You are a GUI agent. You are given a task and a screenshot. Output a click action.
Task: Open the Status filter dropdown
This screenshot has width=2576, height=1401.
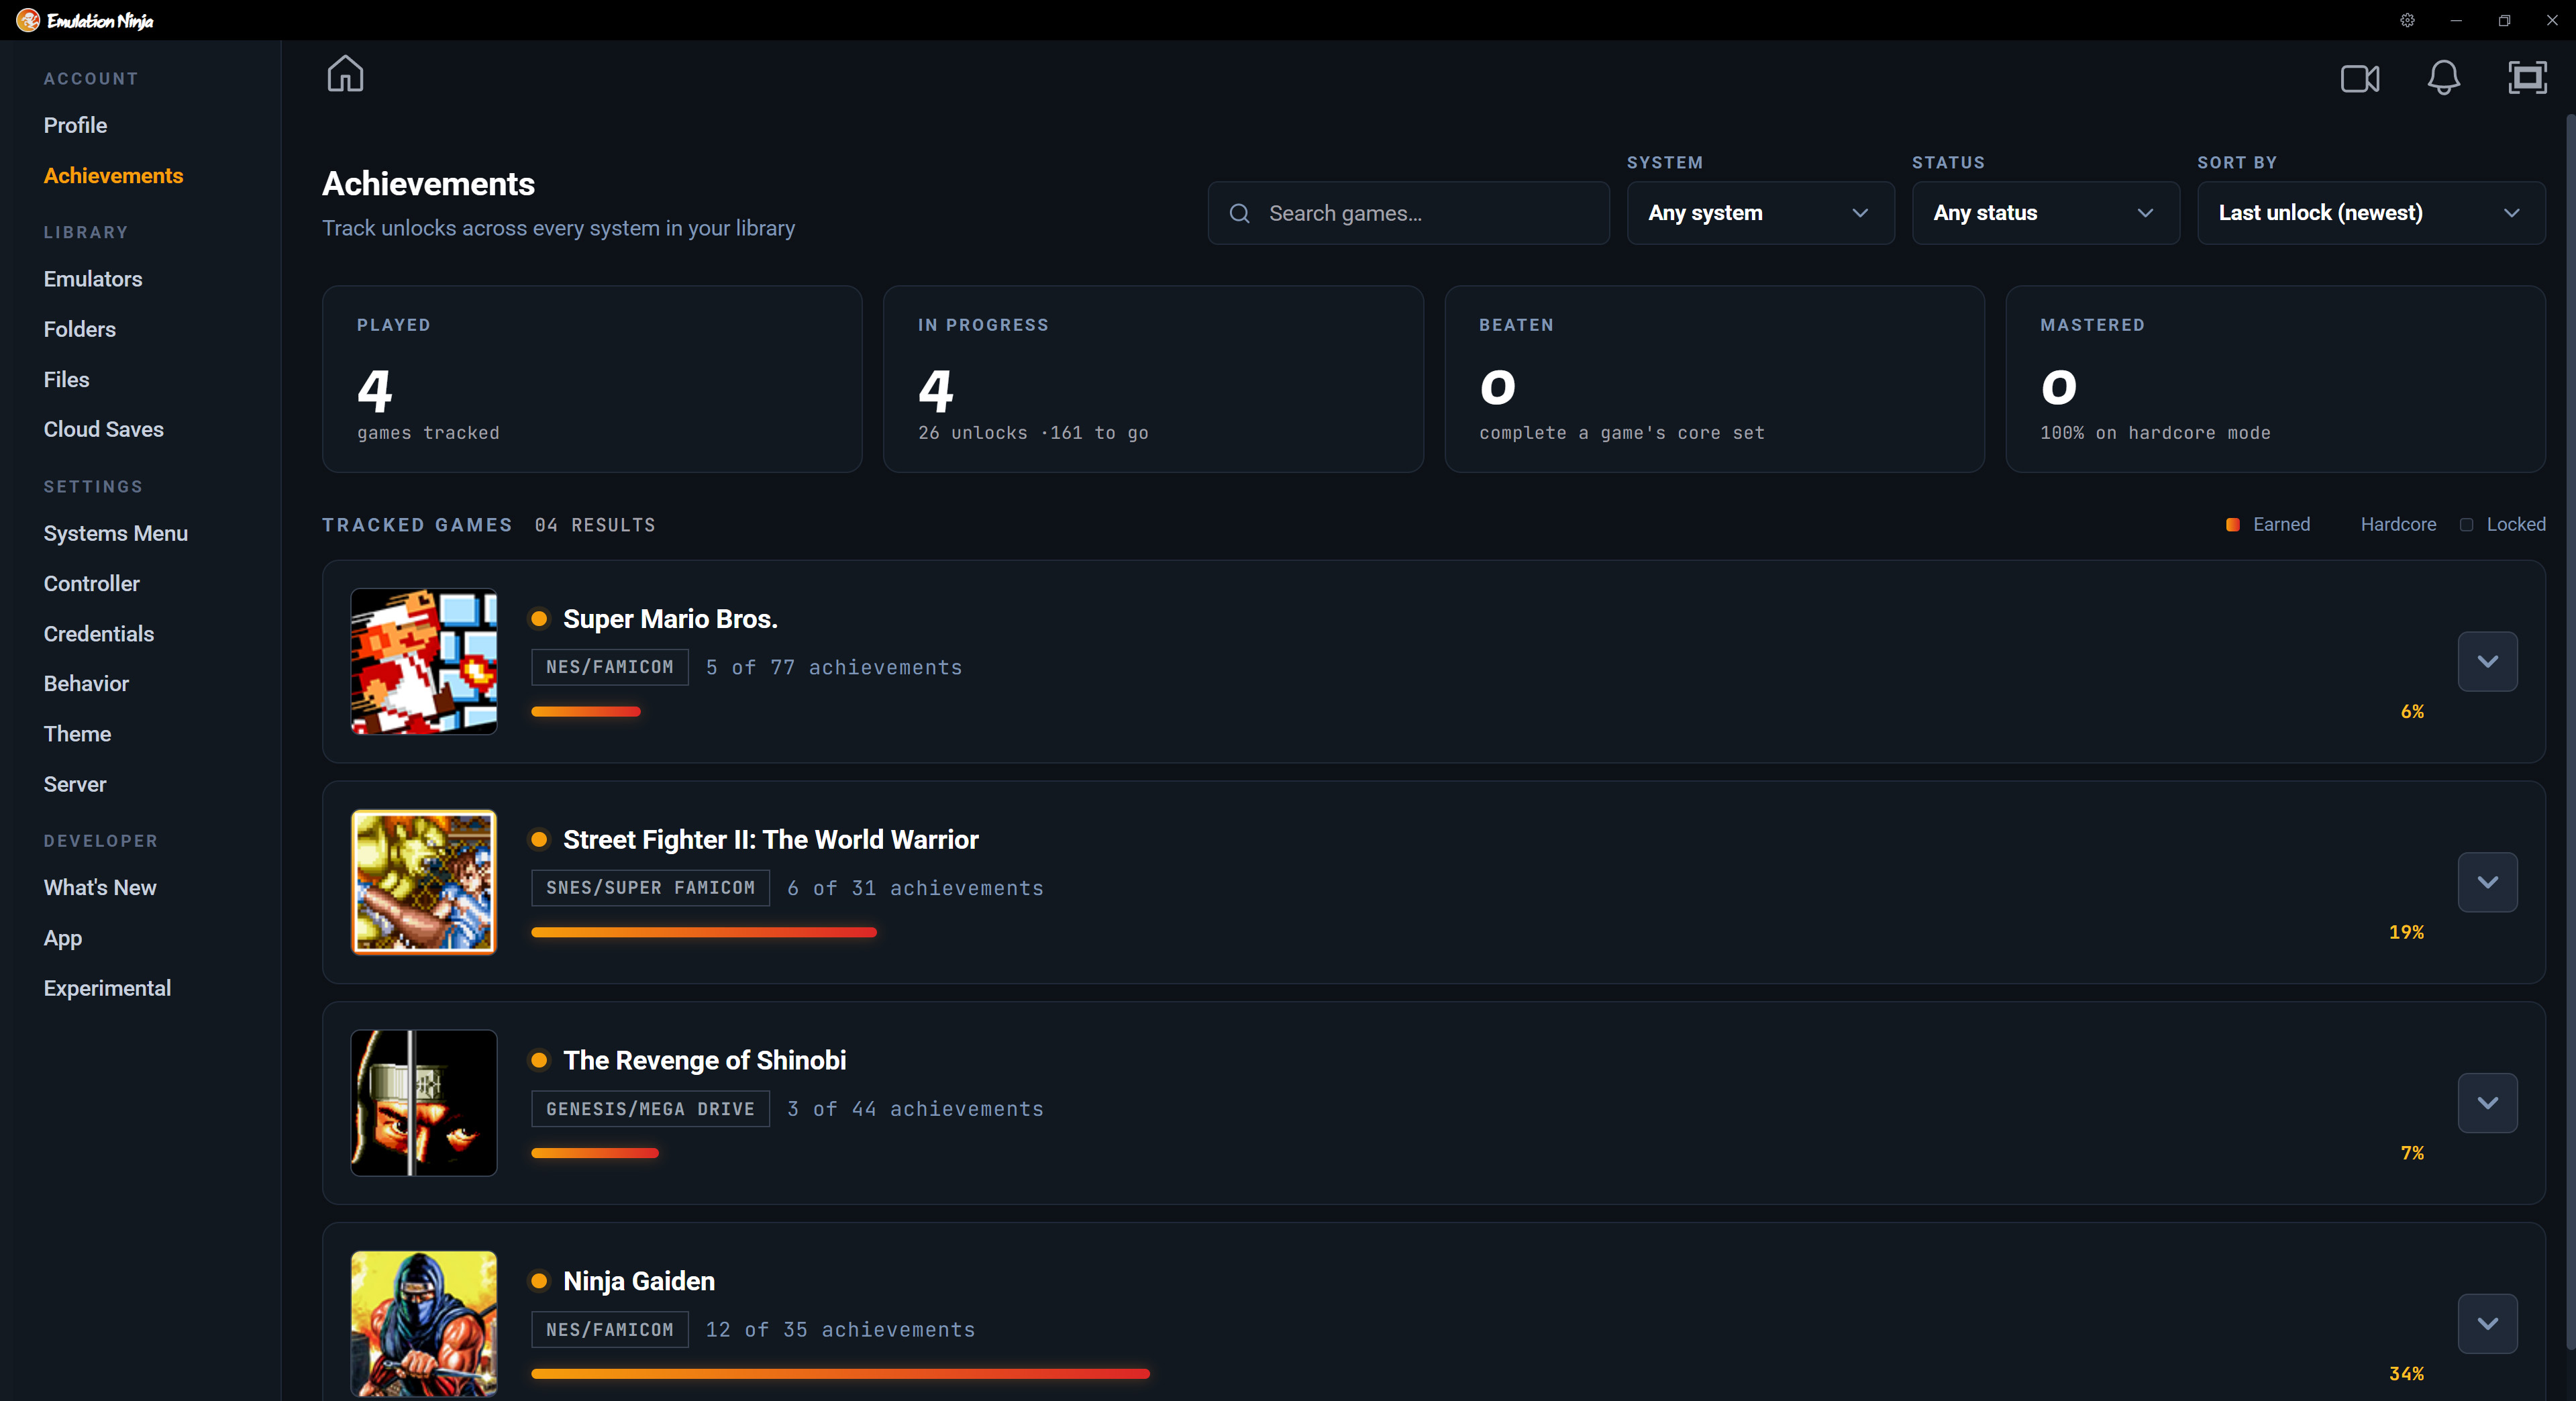click(2045, 213)
